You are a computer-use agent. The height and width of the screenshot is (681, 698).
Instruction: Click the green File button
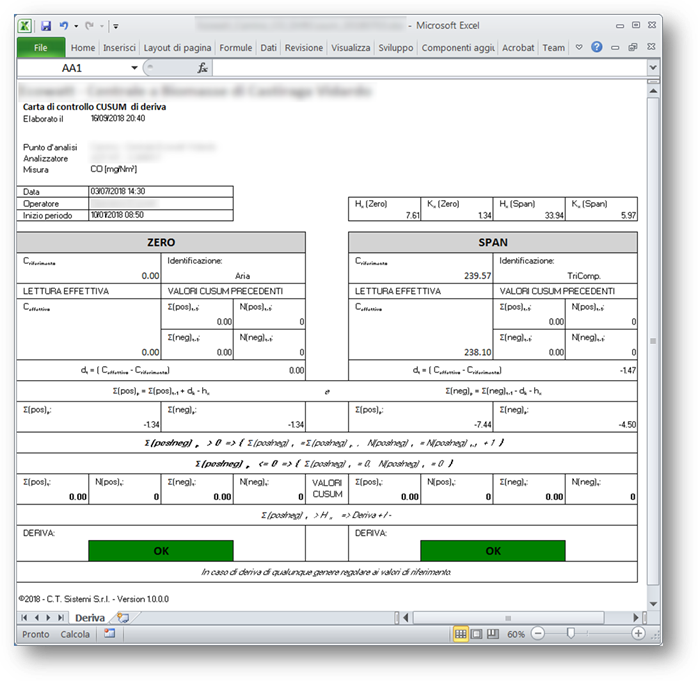(x=41, y=47)
